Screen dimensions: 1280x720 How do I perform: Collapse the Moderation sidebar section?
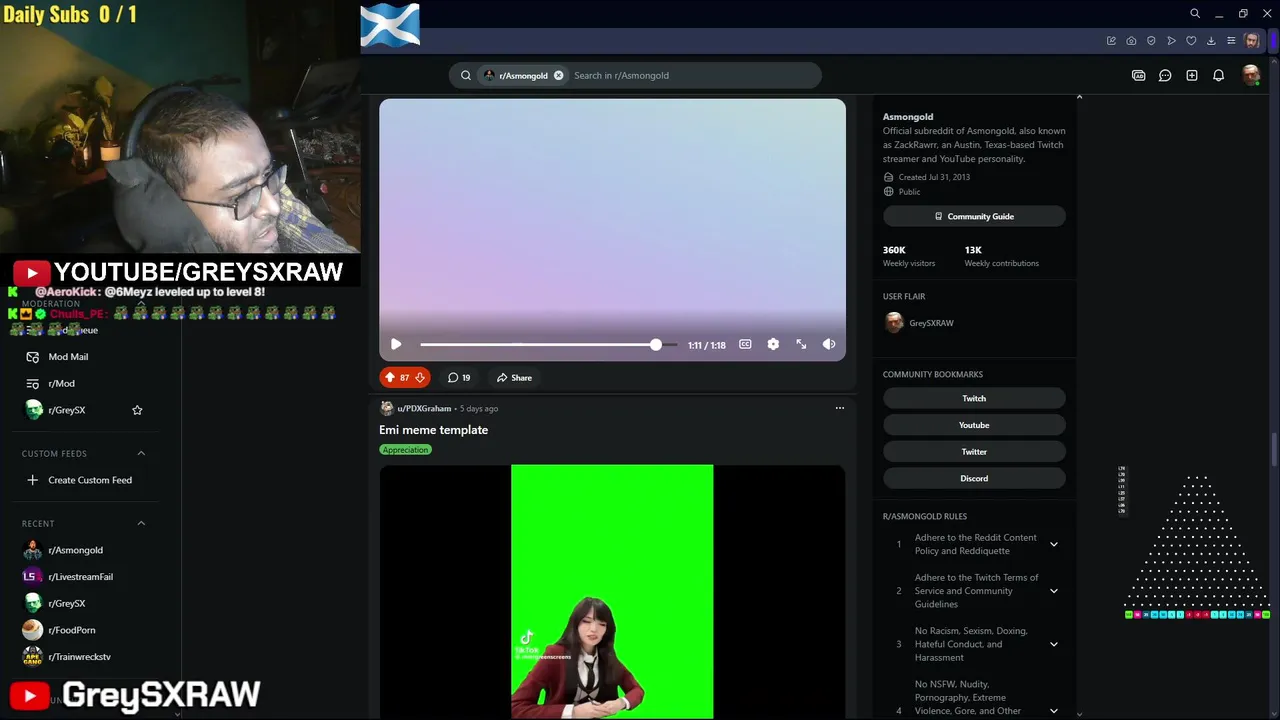point(141,303)
